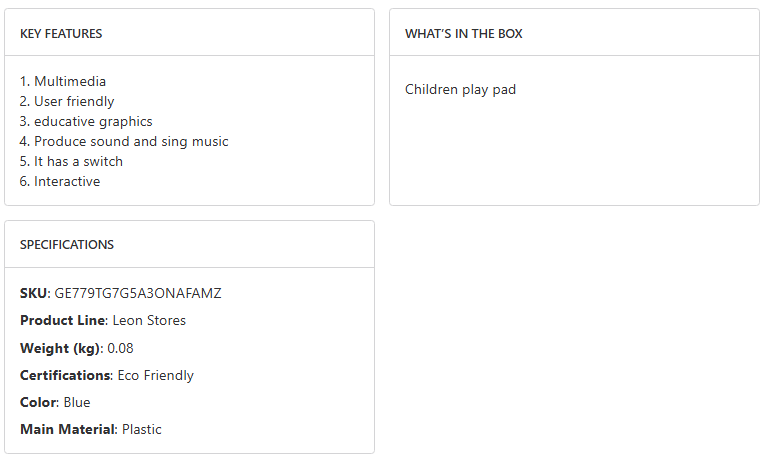Click the Certifications label

pyautogui.click(x=65, y=376)
